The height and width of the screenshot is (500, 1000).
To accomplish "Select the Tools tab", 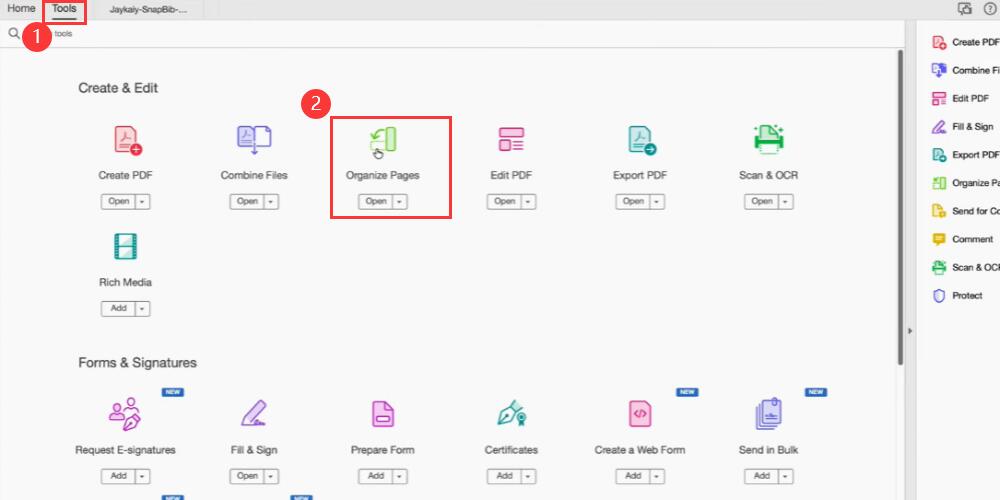I will (x=64, y=9).
